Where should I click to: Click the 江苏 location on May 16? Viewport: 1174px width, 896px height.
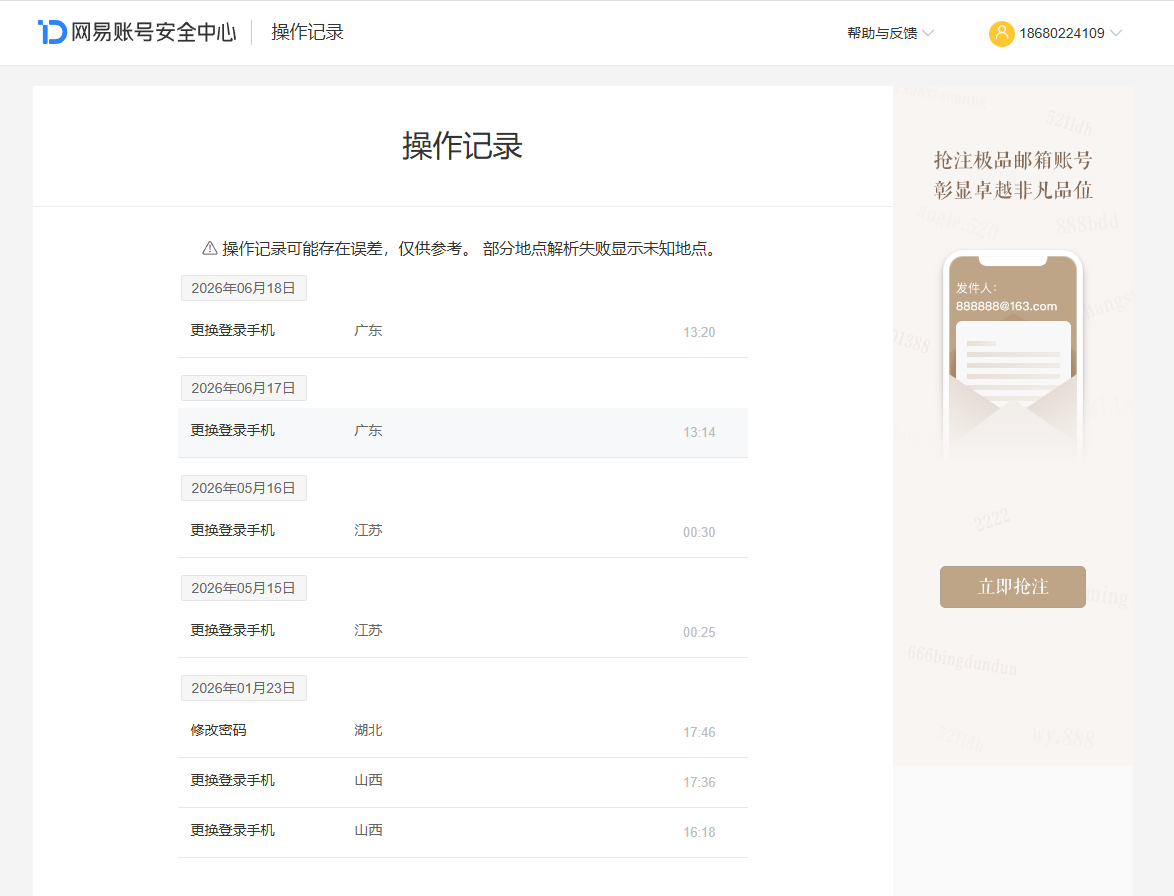368,530
